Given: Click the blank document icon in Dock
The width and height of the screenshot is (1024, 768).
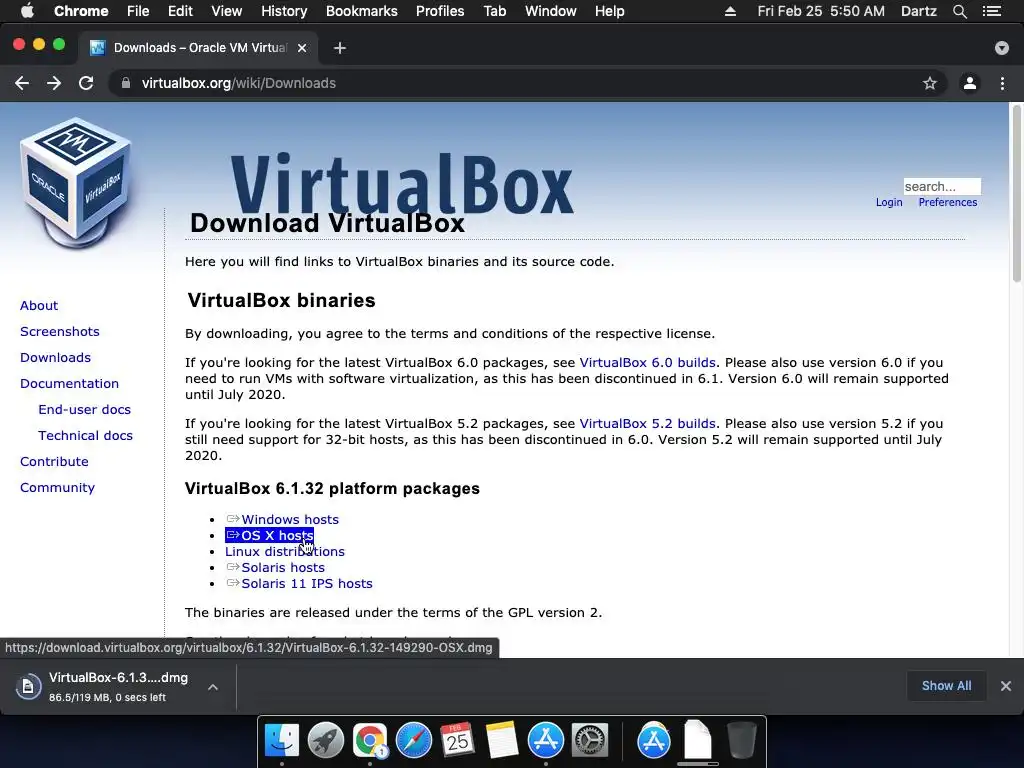Looking at the screenshot, I should [x=697, y=741].
